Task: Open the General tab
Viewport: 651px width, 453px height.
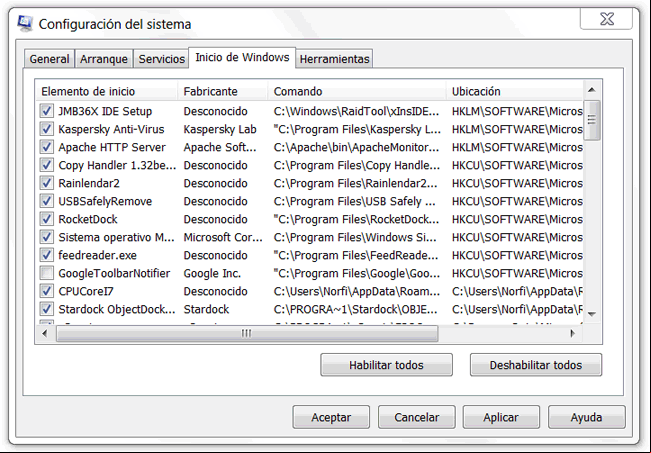Action: tap(49, 59)
